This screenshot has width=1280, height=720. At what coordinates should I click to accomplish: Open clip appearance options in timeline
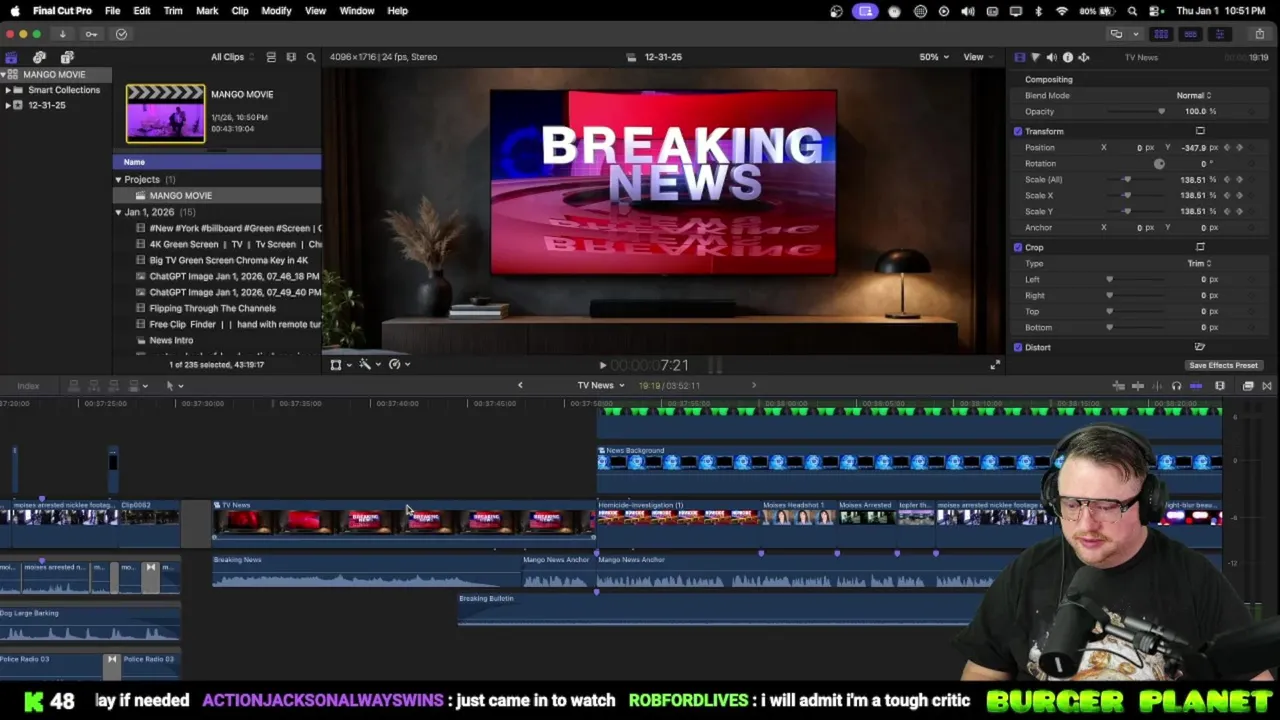[1220, 386]
